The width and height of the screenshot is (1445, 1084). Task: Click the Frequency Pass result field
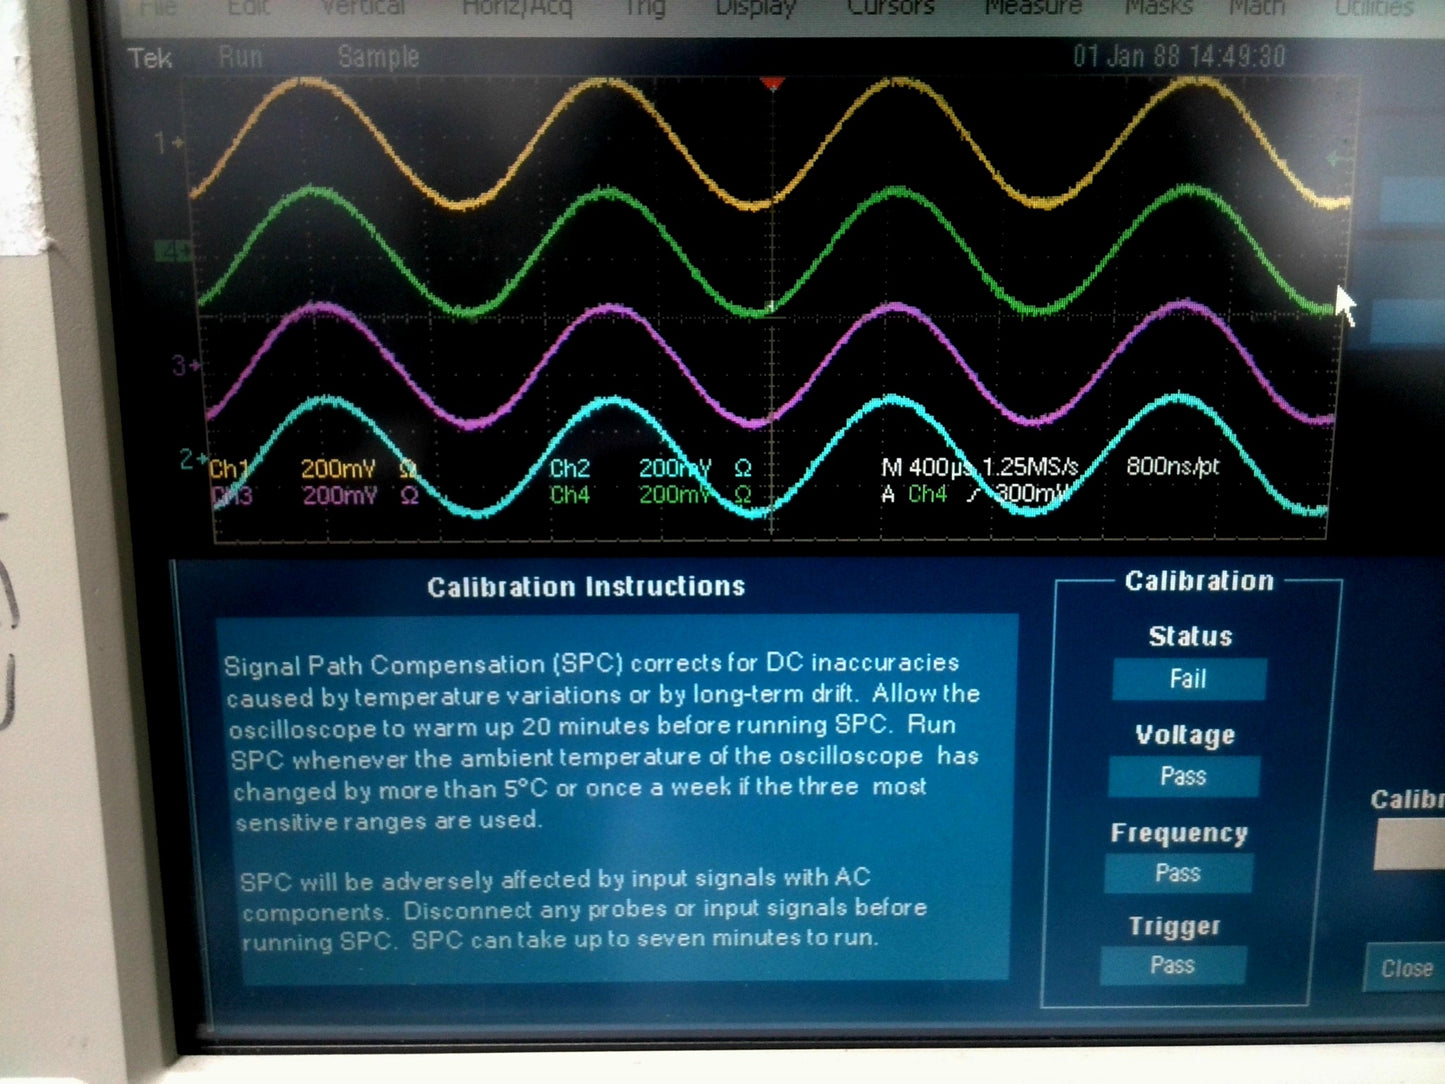point(1177,874)
